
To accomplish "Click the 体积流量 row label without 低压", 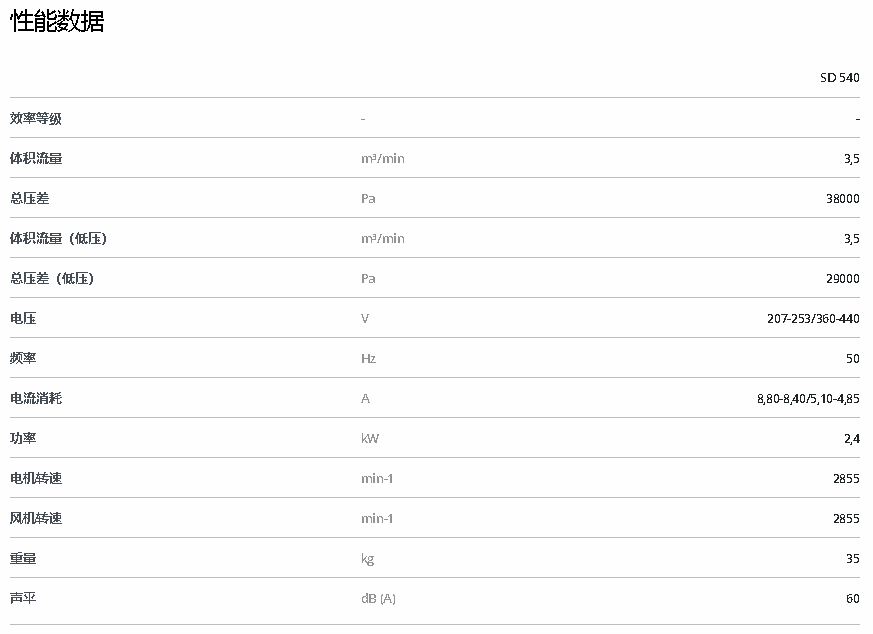I will pos(36,159).
